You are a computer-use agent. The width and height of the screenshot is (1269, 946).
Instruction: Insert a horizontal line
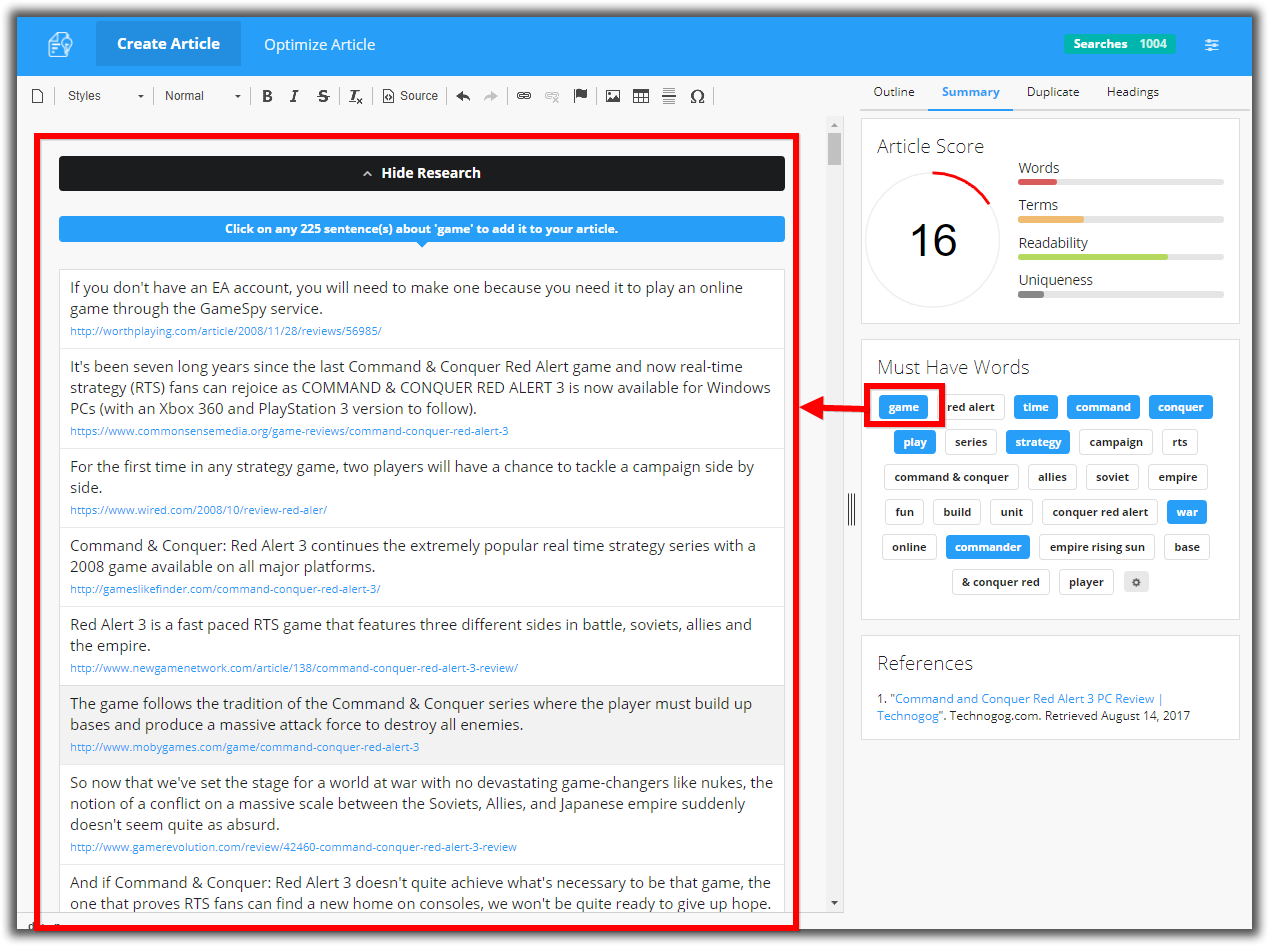pyautogui.click(x=669, y=96)
